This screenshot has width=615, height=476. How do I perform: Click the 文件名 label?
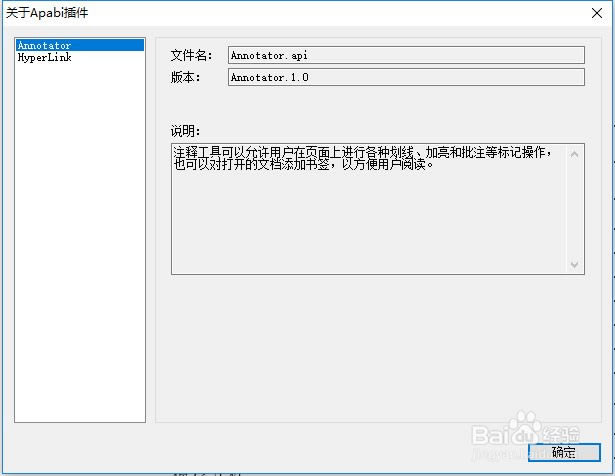pyautogui.click(x=191, y=55)
